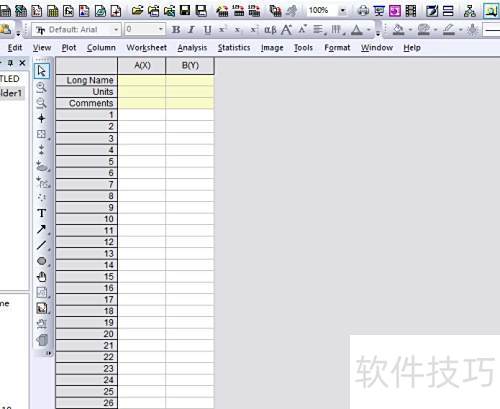Viewport: 500px width, 409px height.
Task: Select the Text tool
Action: click(x=42, y=213)
